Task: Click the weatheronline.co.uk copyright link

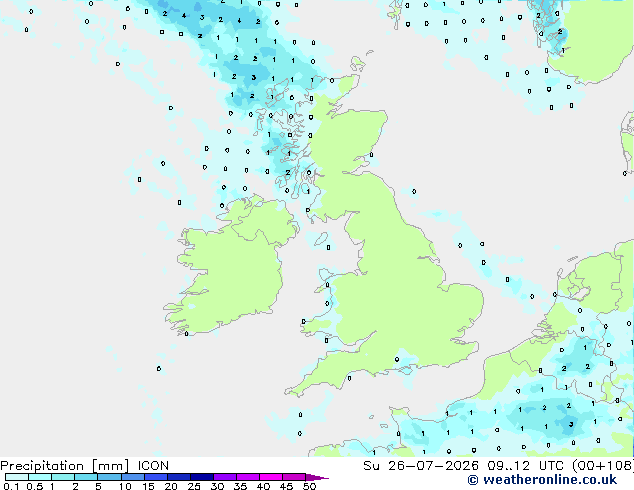Action: 542,480
